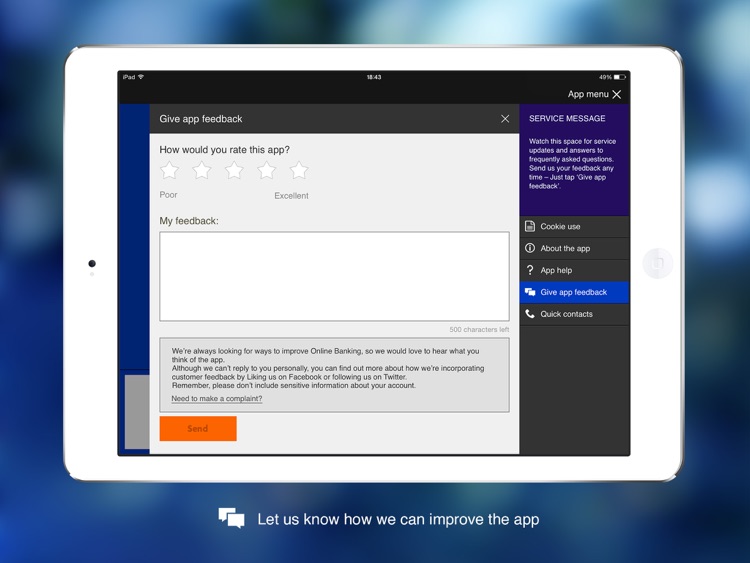The height and width of the screenshot is (563, 750).
Task: Click the App help question mark icon
Action: (530, 270)
